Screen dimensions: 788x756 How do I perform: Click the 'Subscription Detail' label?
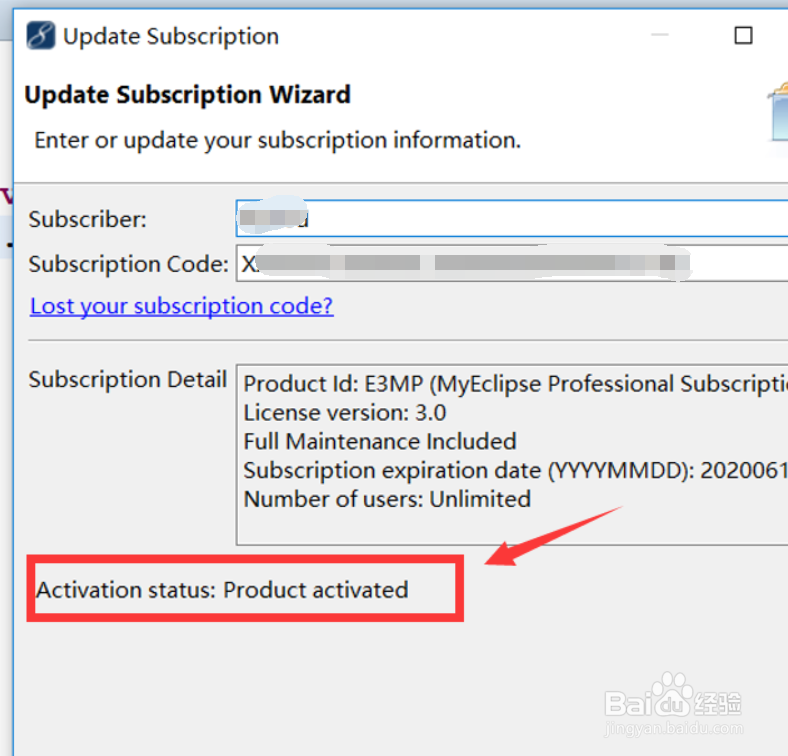point(128,380)
